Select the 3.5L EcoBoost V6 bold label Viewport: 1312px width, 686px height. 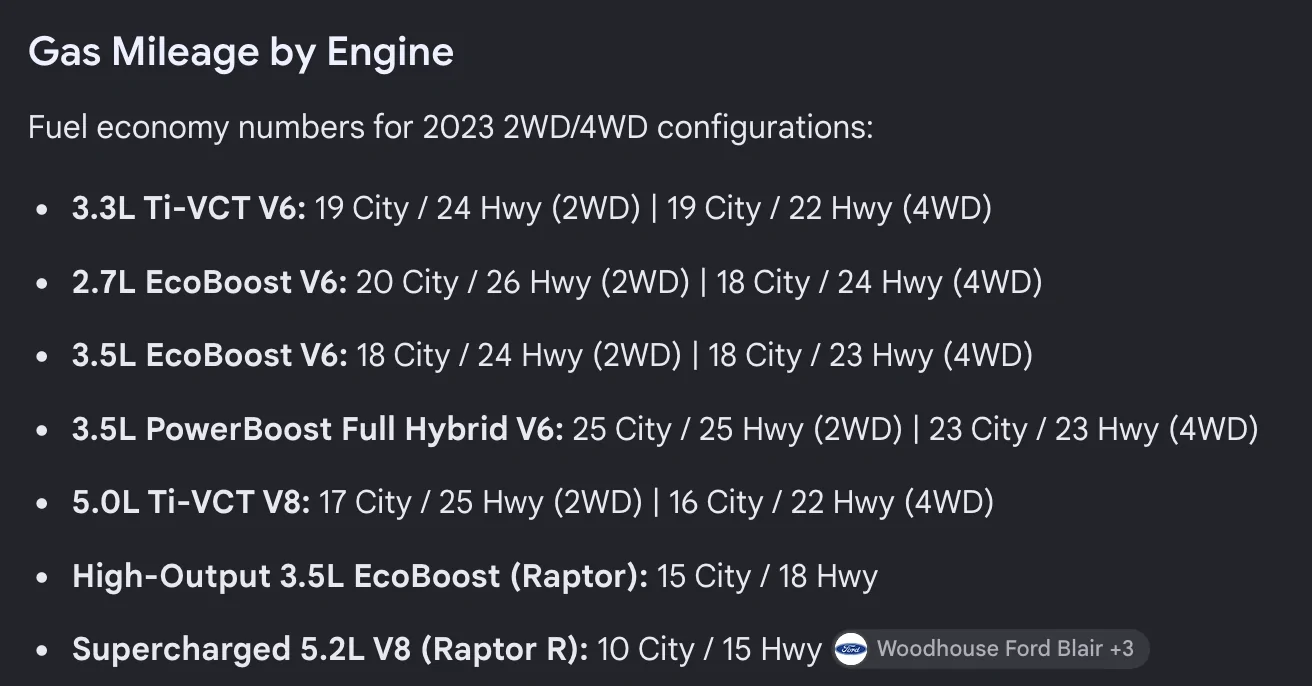pyautogui.click(x=209, y=355)
